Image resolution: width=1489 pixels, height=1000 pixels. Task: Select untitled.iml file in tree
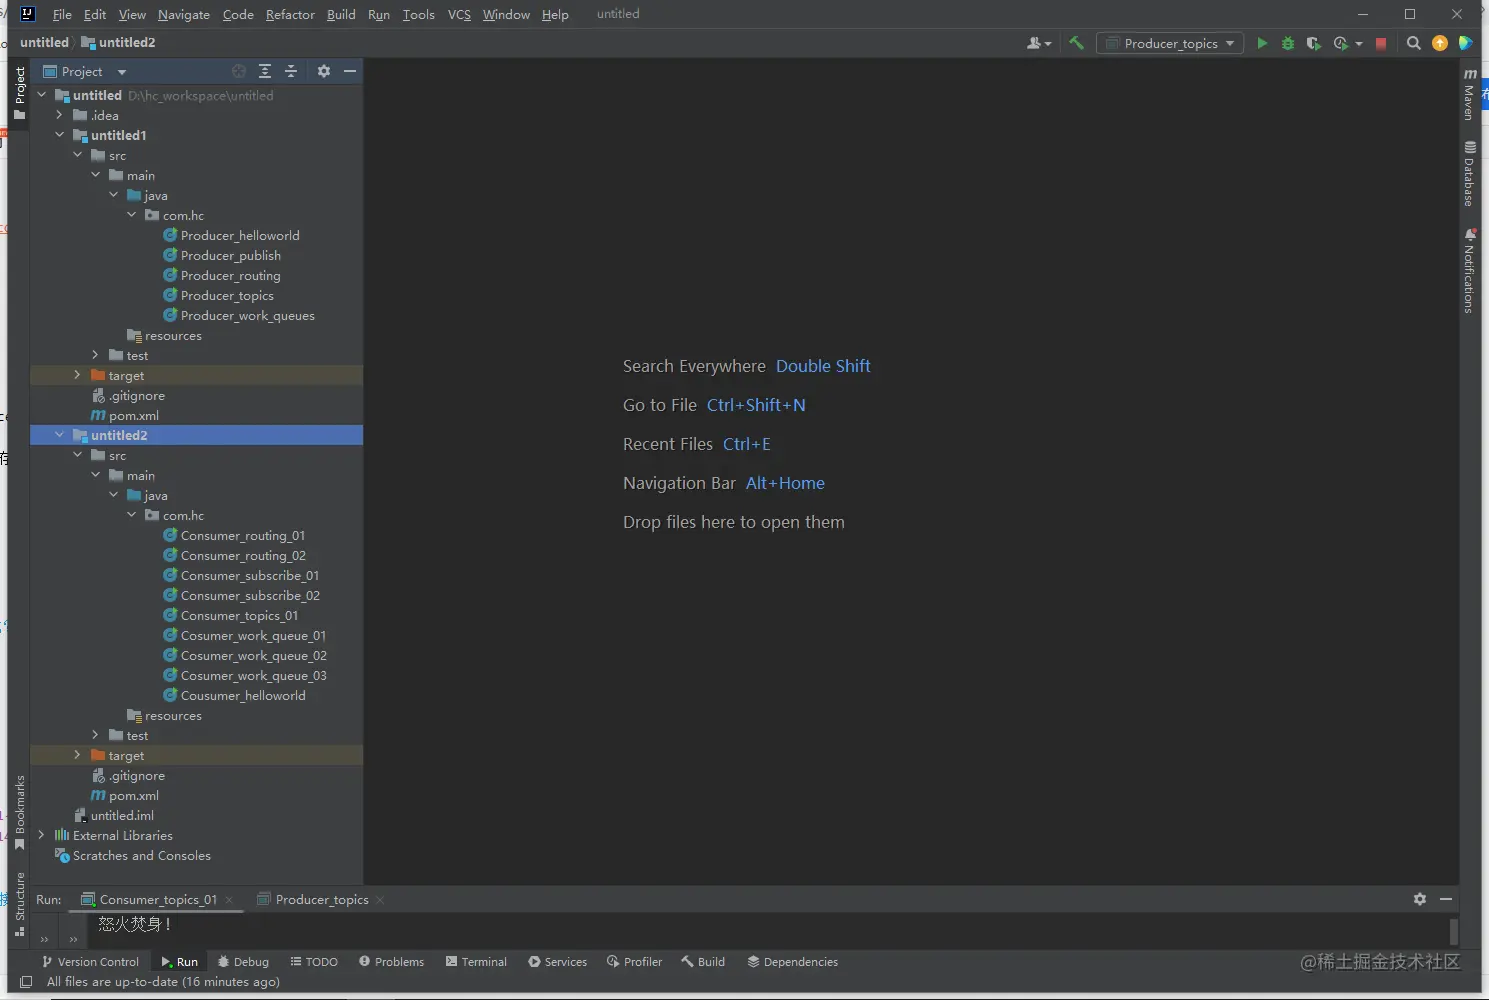(122, 815)
